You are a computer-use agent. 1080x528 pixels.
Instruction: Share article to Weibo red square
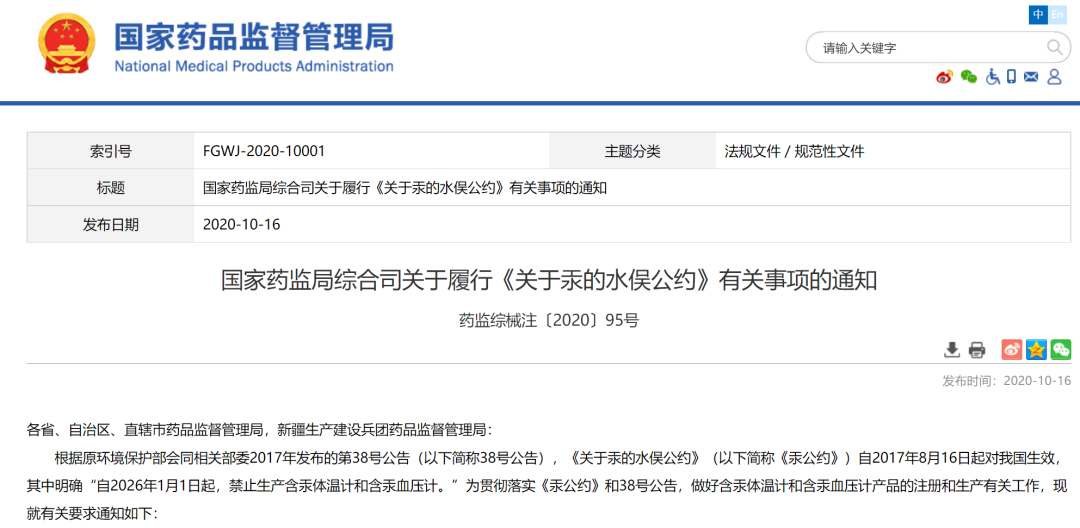pyautogui.click(x=1012, y=350)
